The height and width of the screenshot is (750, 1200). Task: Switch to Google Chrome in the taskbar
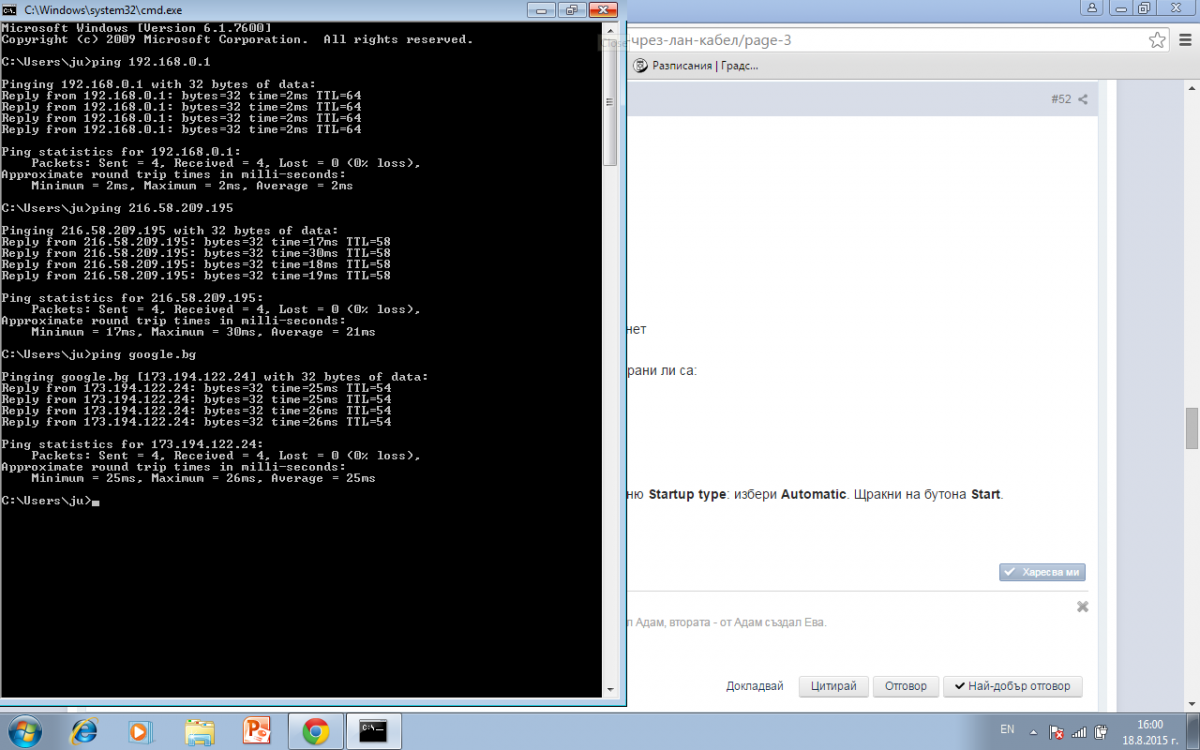[316, 732]
